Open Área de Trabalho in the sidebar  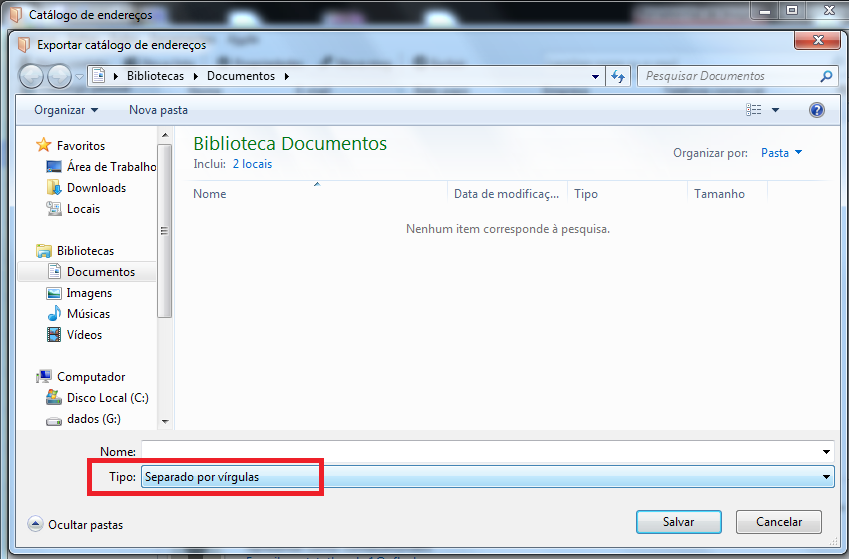(111, 167)
